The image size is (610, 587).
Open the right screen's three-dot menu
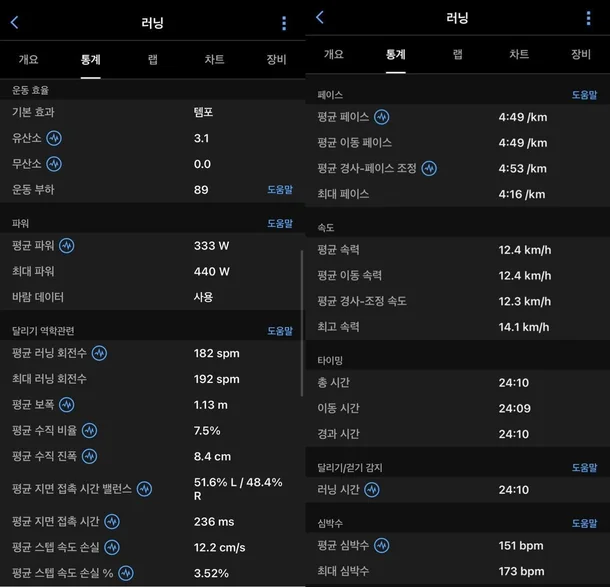(589, 18)
